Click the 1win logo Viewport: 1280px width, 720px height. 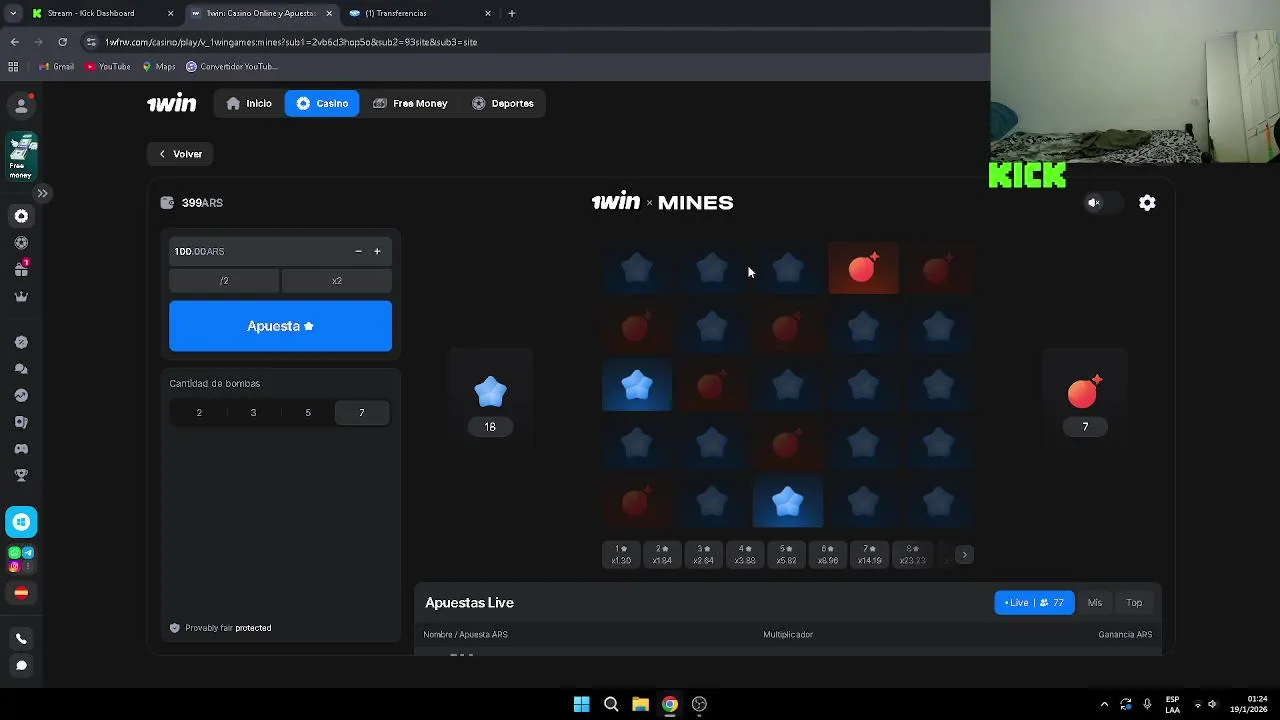point(172,103)
